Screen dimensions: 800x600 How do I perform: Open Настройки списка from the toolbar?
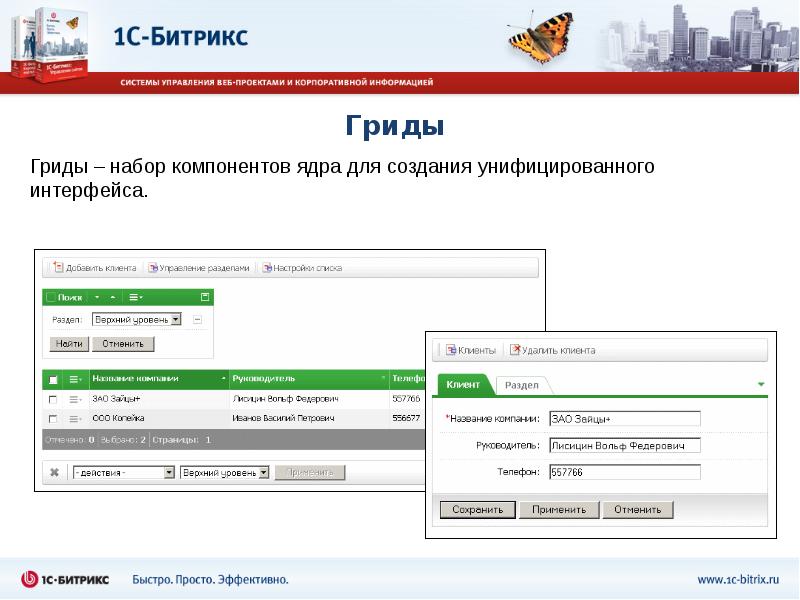coord(302,268)
